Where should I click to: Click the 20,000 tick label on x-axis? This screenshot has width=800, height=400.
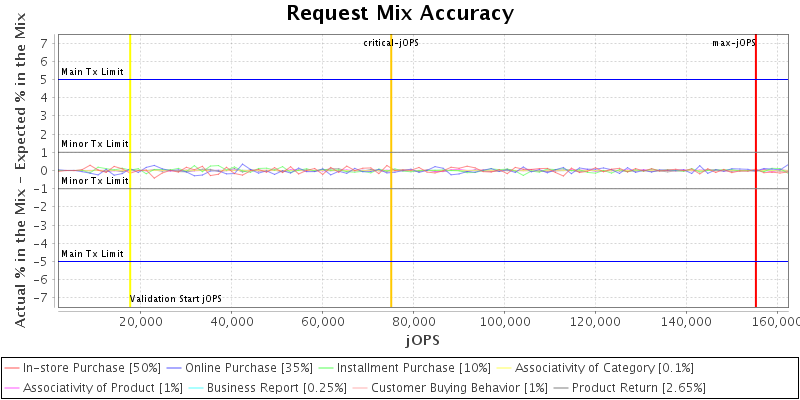pos(141,322)
